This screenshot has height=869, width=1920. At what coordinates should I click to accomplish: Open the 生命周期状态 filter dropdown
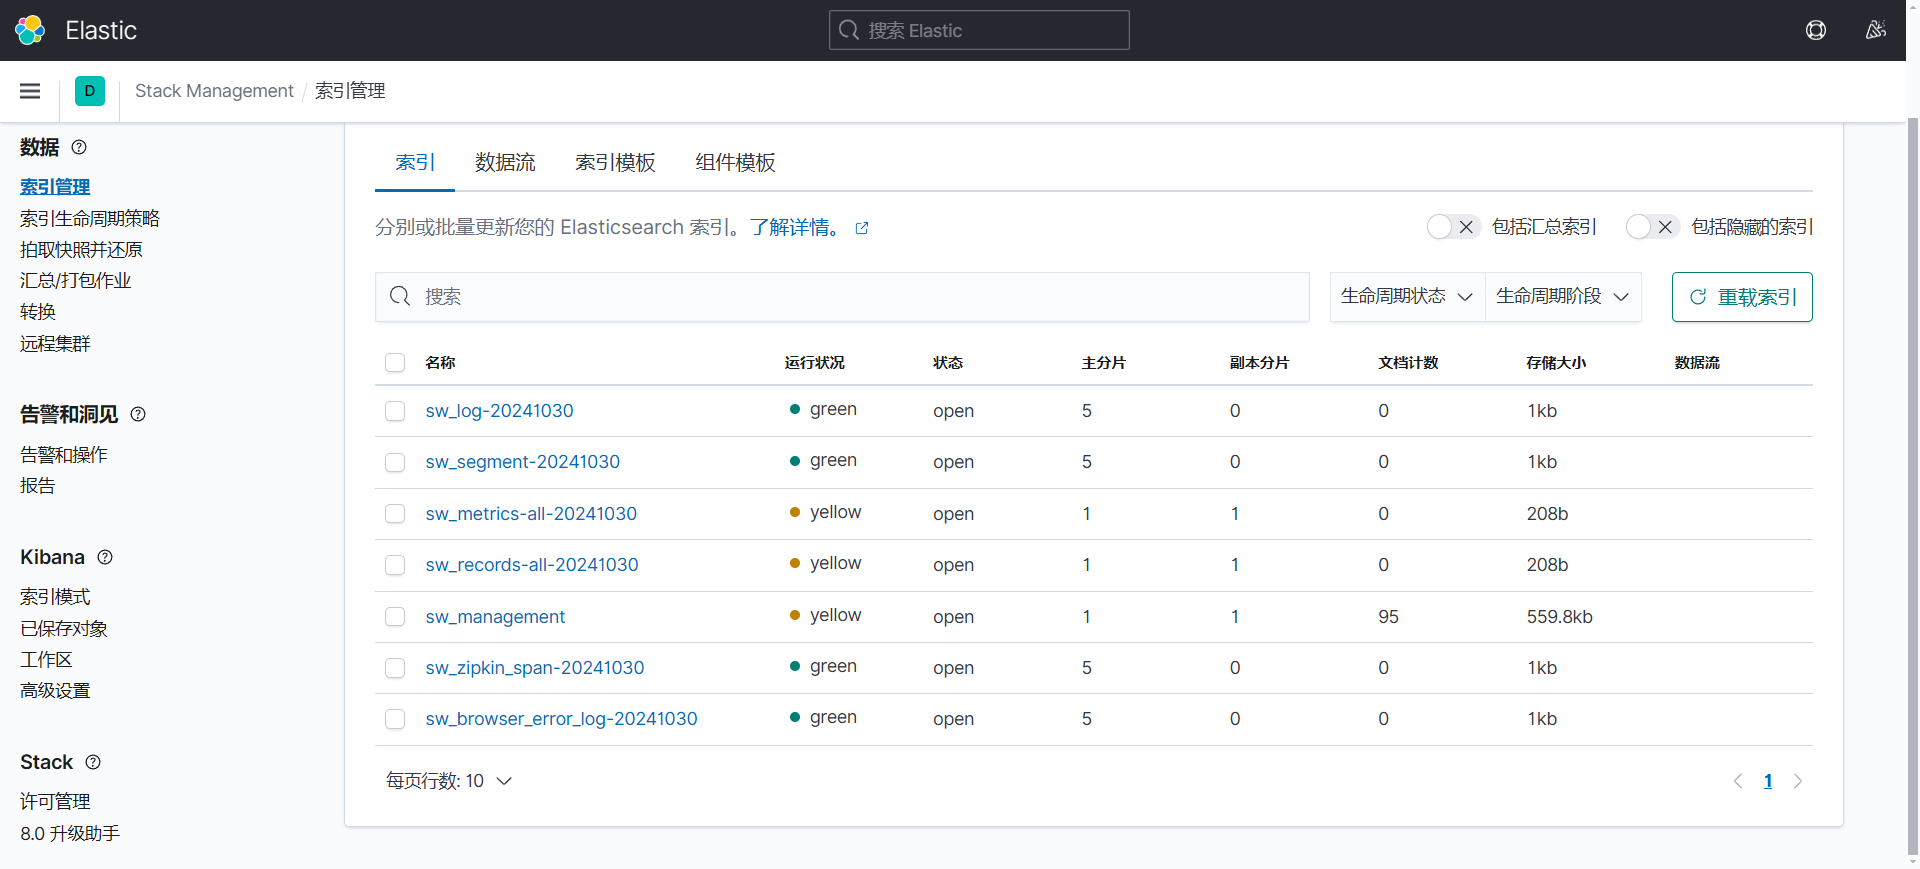click(1407, 296)
